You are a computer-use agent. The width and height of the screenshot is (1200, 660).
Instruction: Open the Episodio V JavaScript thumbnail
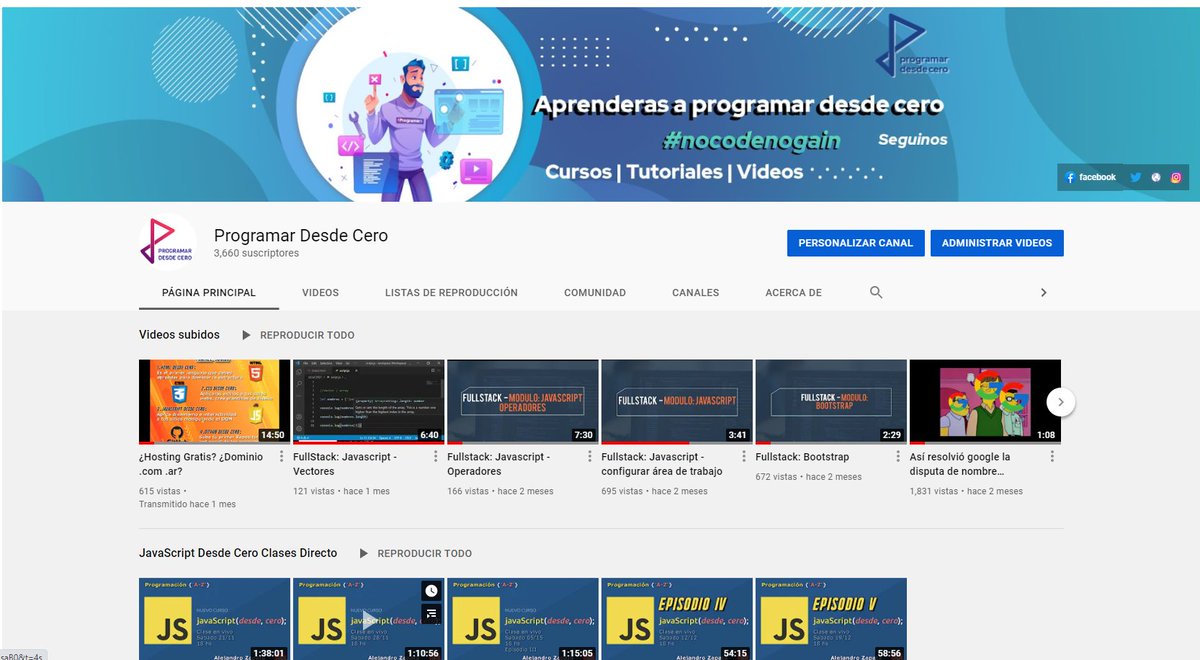[831, 618]
